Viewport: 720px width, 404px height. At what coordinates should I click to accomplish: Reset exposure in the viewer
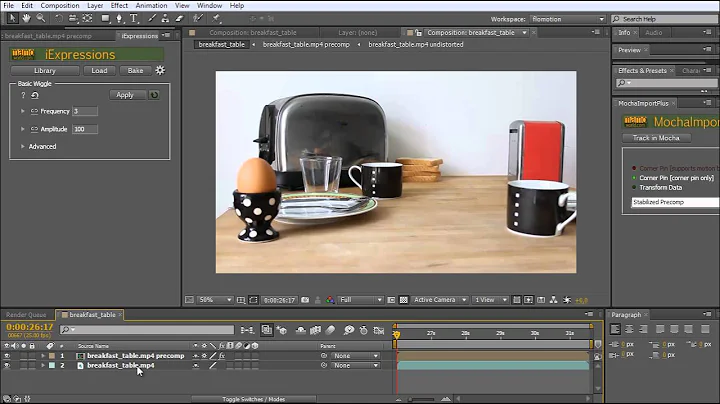(x=567, y=300)
